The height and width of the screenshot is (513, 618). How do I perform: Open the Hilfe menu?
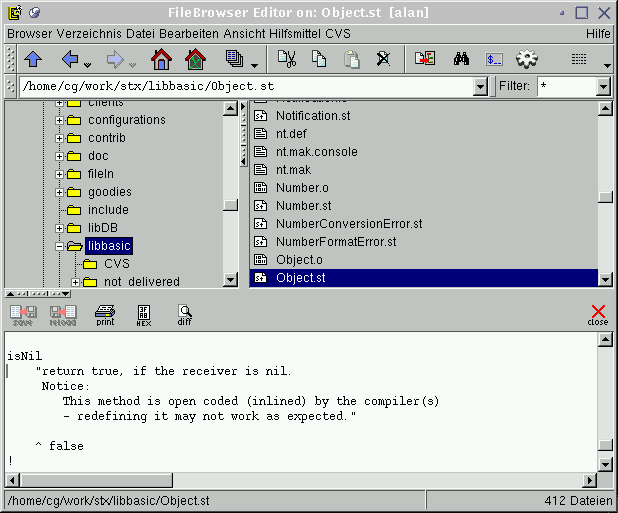pyautogui.click(x=598, y=34)
